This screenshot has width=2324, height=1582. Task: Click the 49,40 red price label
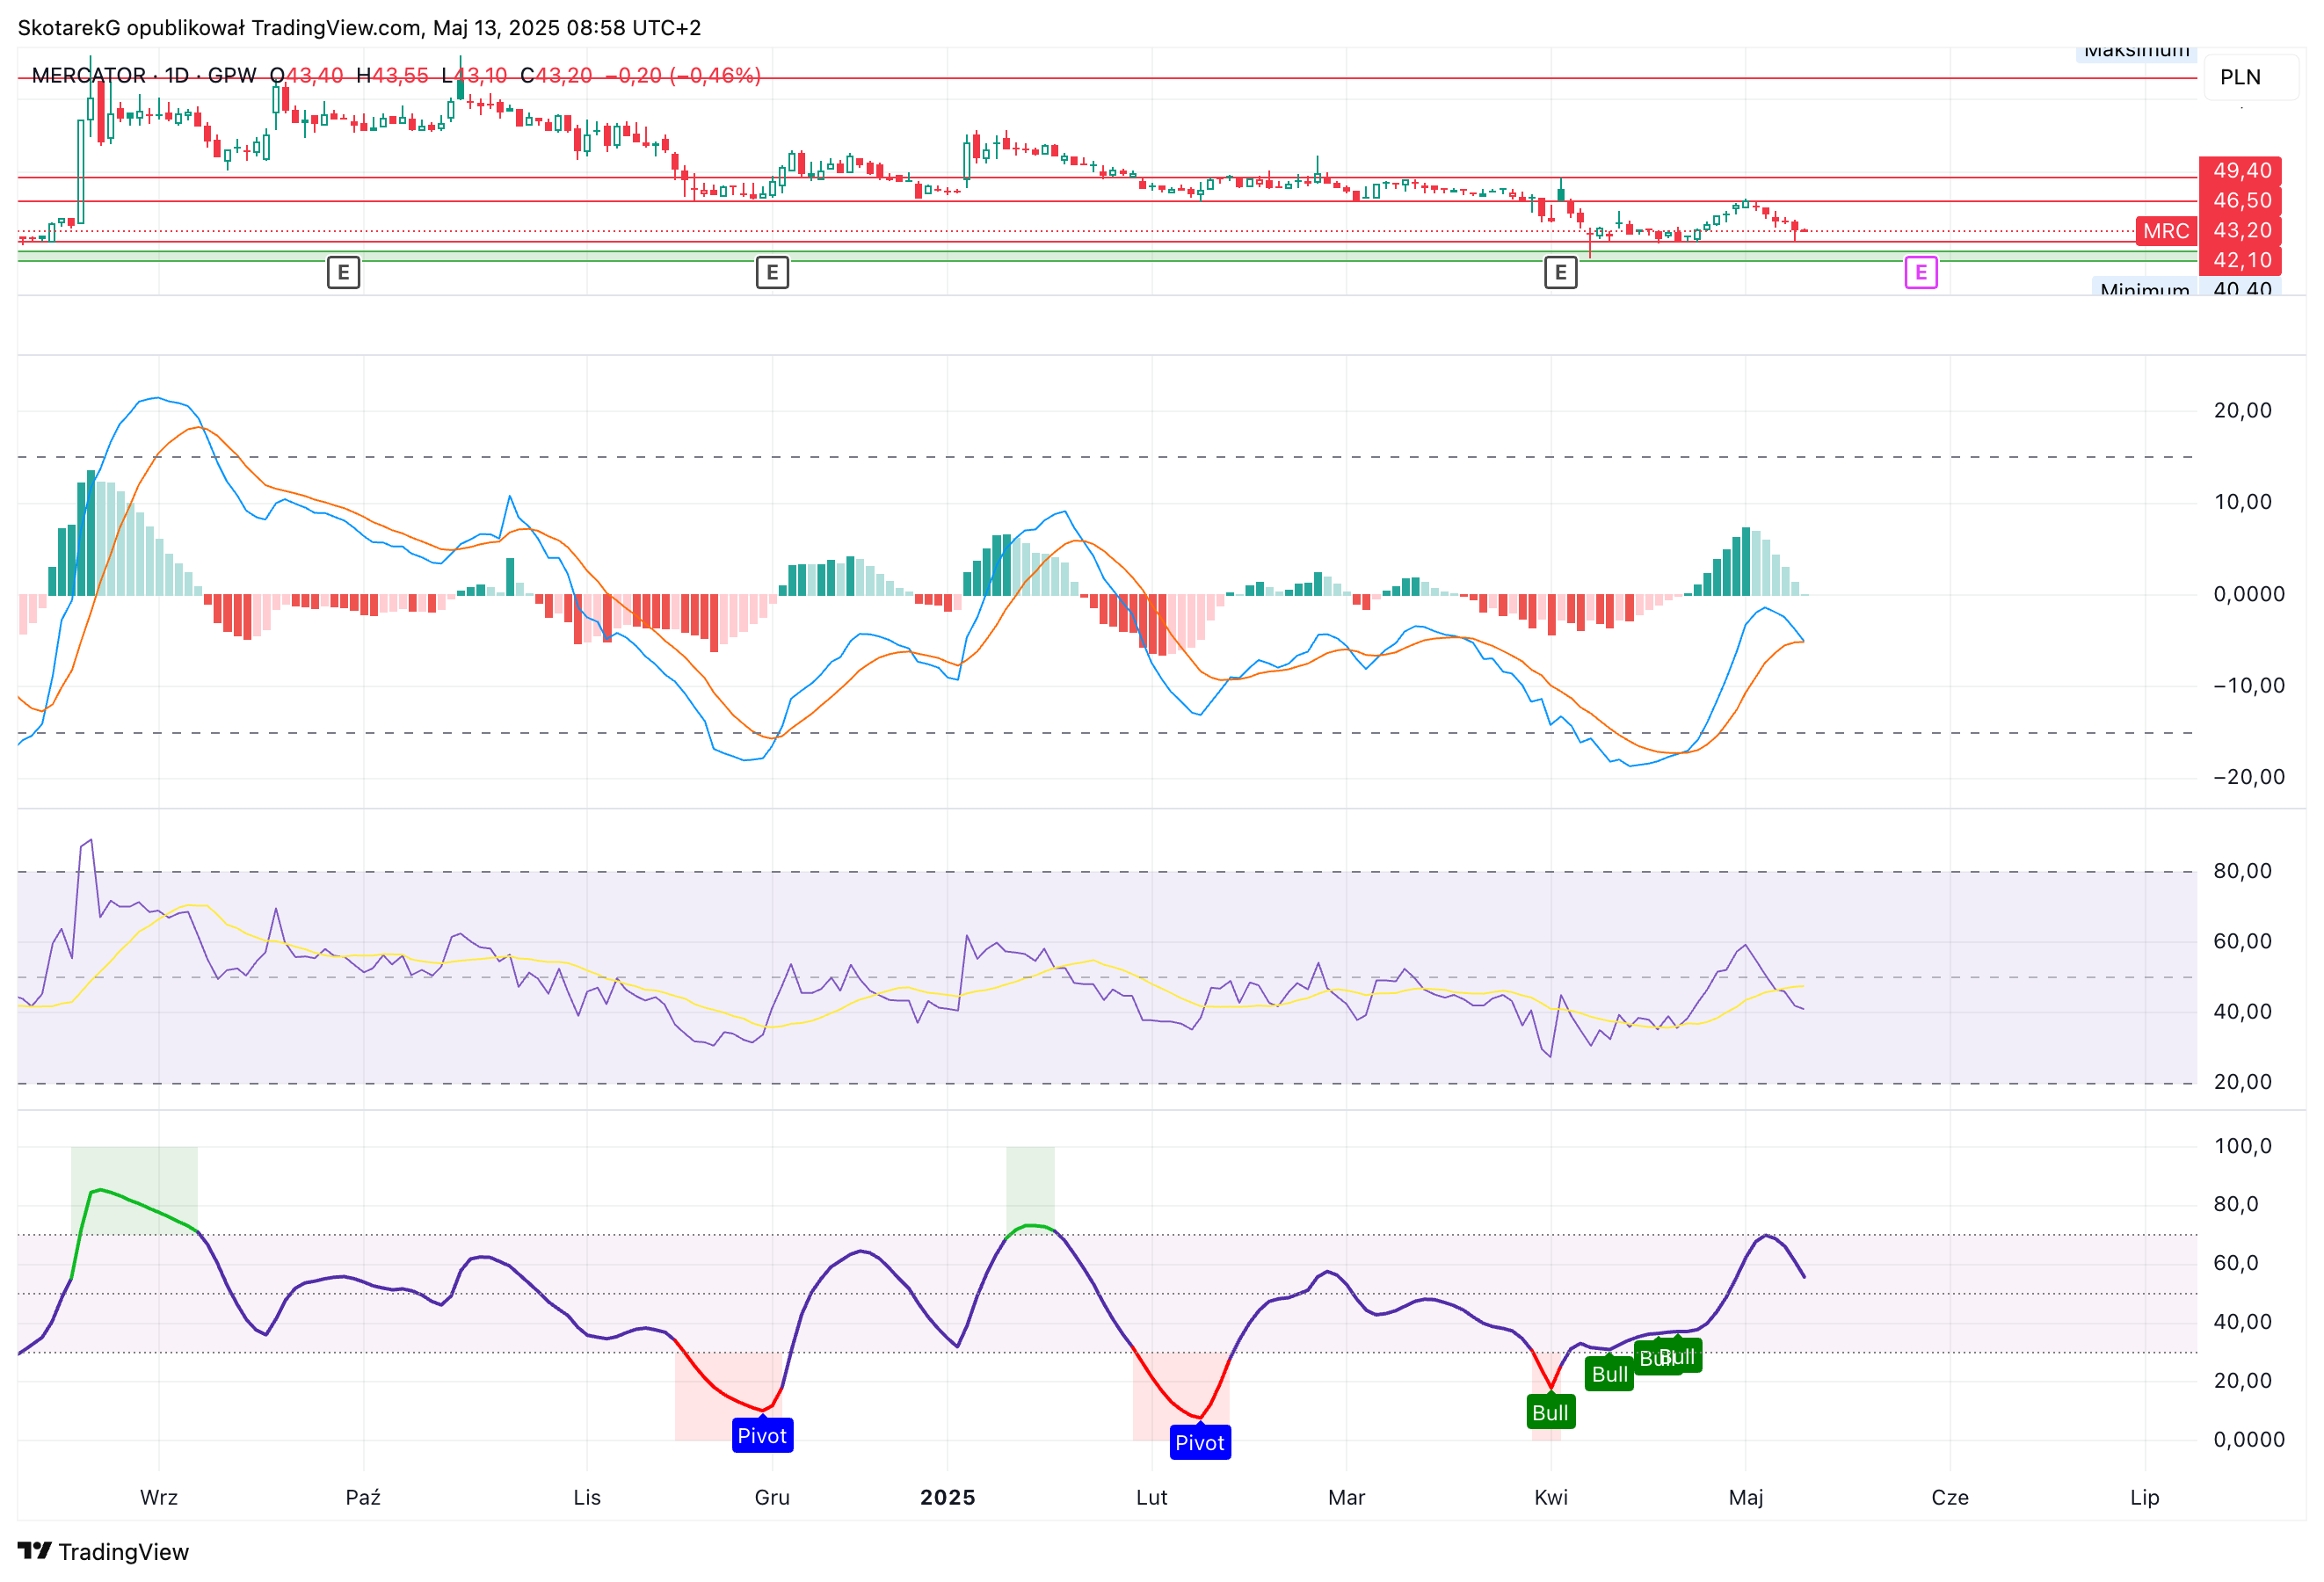(2240, 170)
